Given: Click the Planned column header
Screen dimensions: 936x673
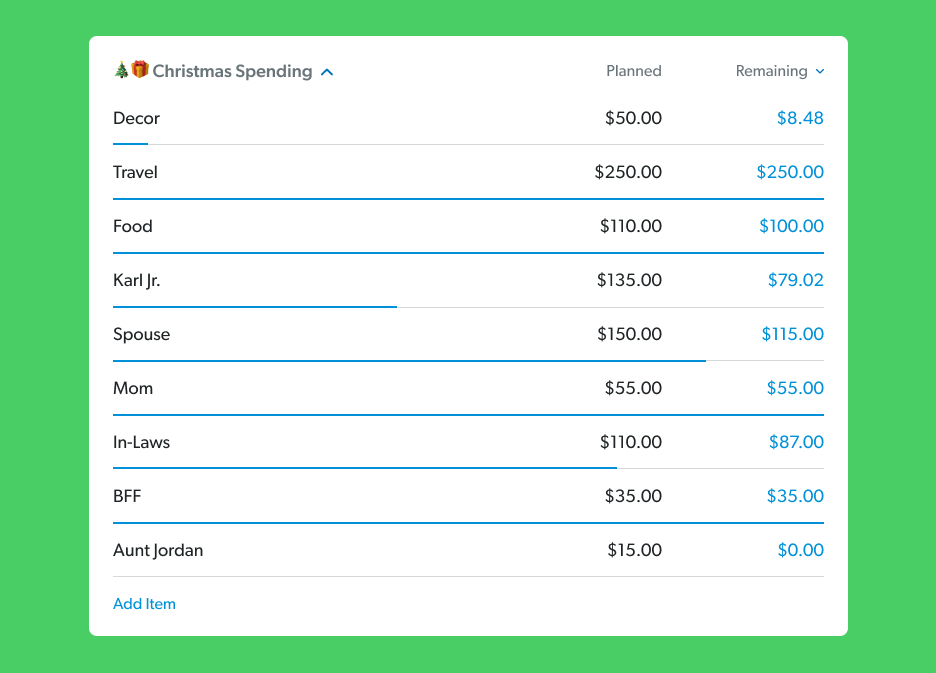Looking at the screenshot, I should pos(633,71).
